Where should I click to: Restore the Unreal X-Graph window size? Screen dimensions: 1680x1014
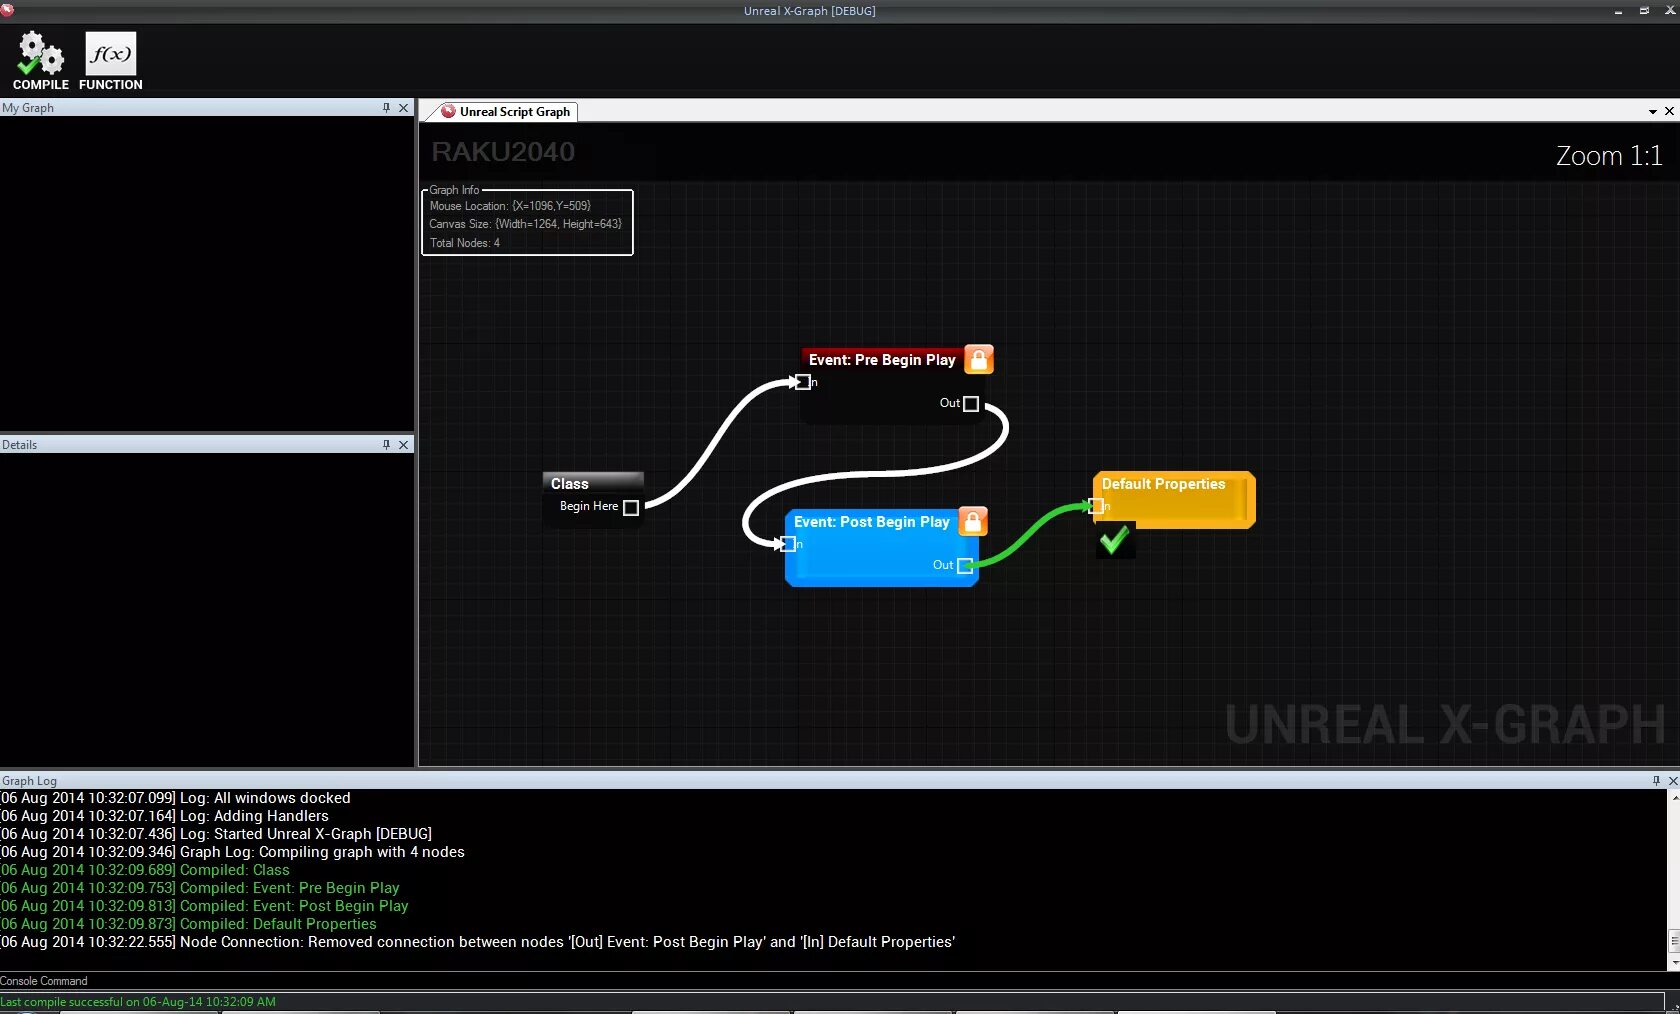1644,10
